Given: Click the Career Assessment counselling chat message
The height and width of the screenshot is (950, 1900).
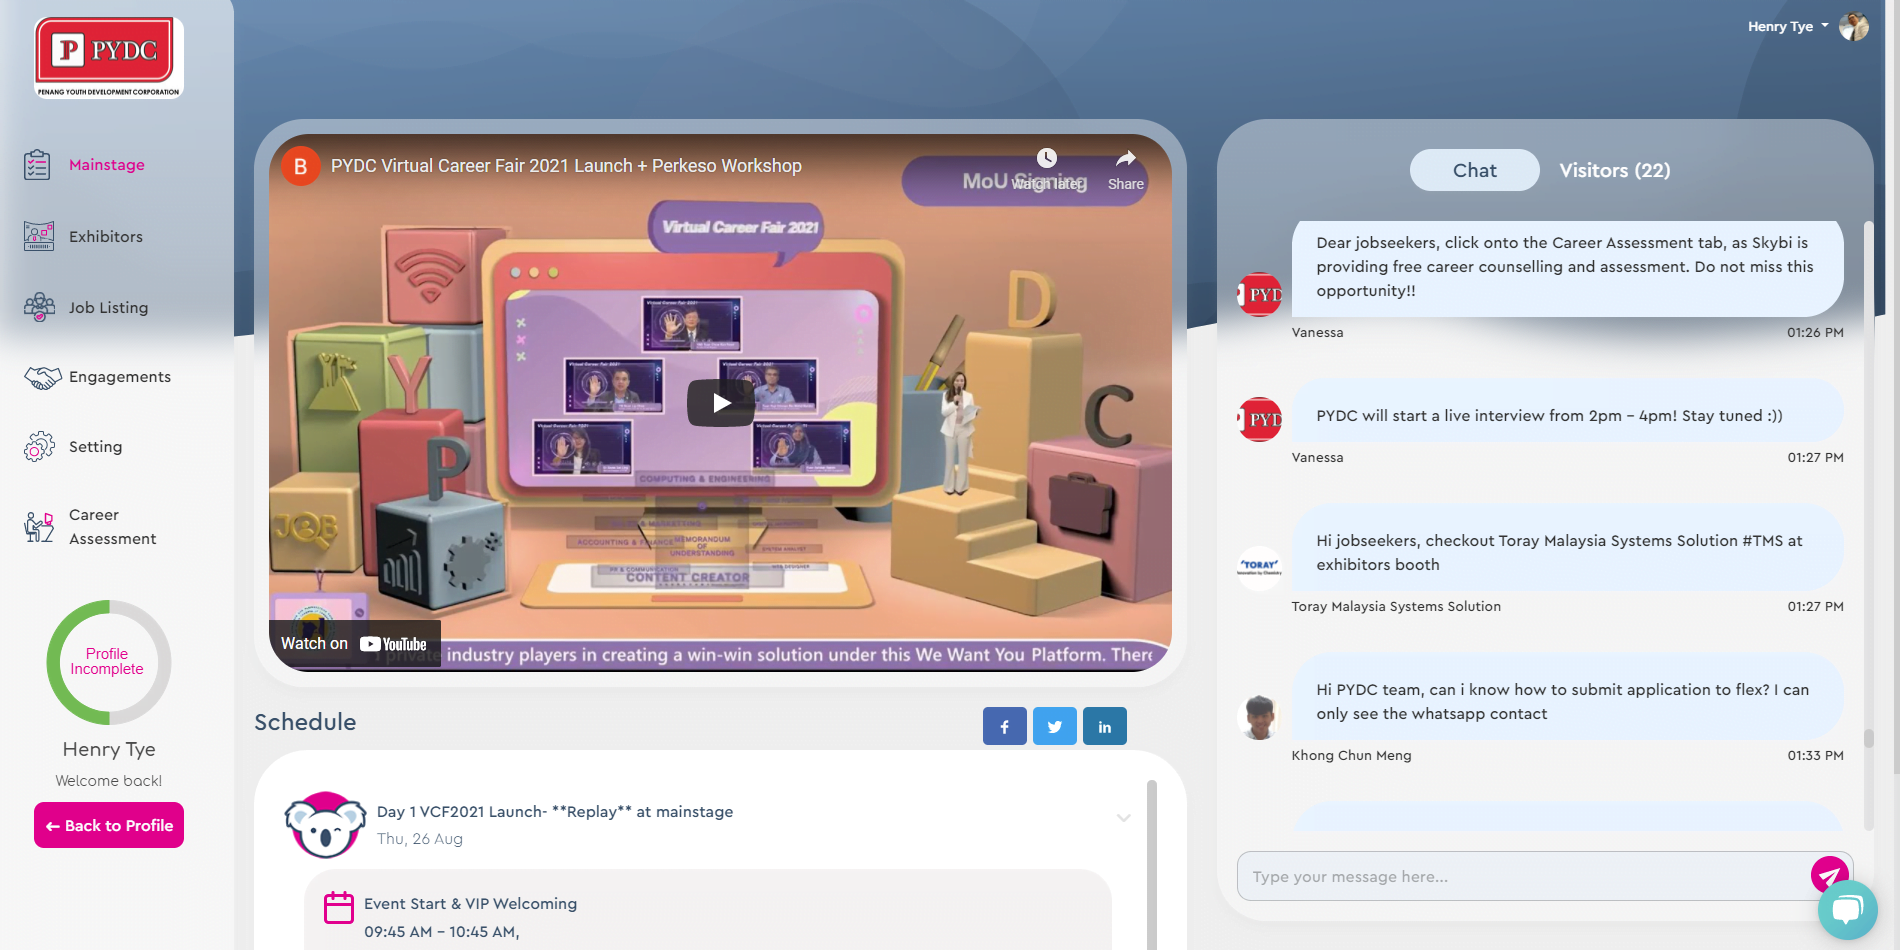Looking at the screenshot, I should click(x=1567, y=268).
